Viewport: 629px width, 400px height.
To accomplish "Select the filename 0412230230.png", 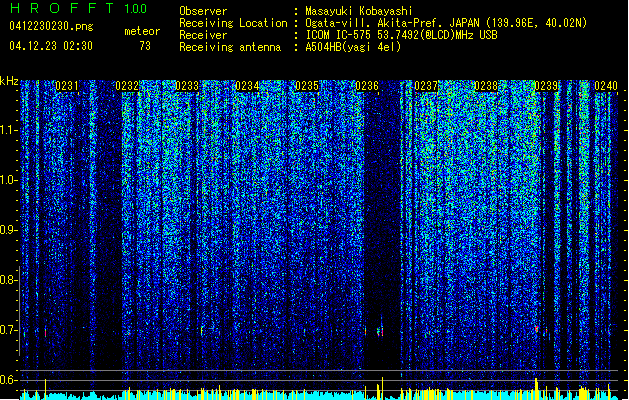I will pos(51,26).
